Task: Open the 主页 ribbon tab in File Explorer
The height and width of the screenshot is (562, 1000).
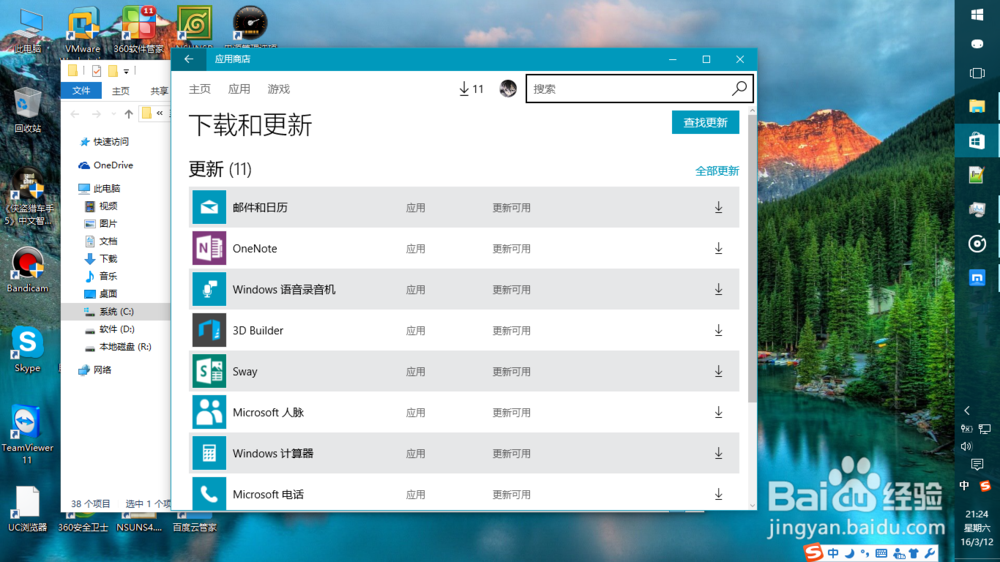Action: pyautogui.click(x=121, y=91)
